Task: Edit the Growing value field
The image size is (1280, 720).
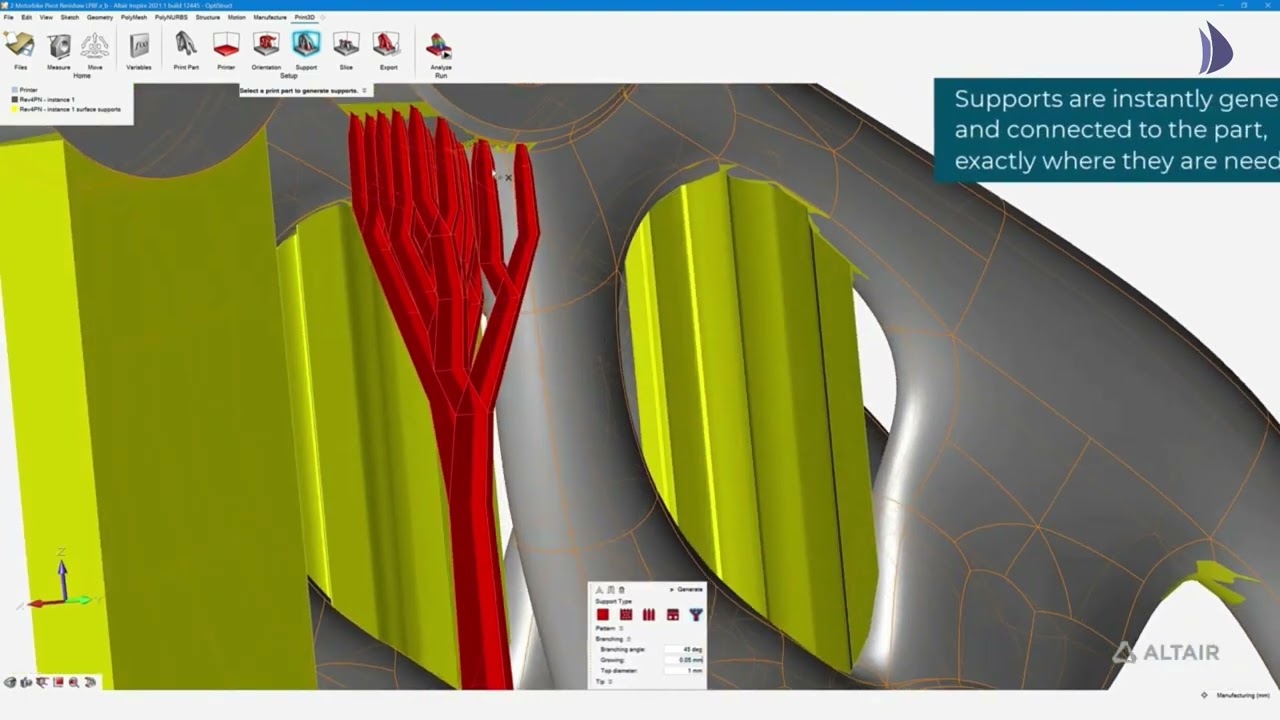Action: [684, 660]
